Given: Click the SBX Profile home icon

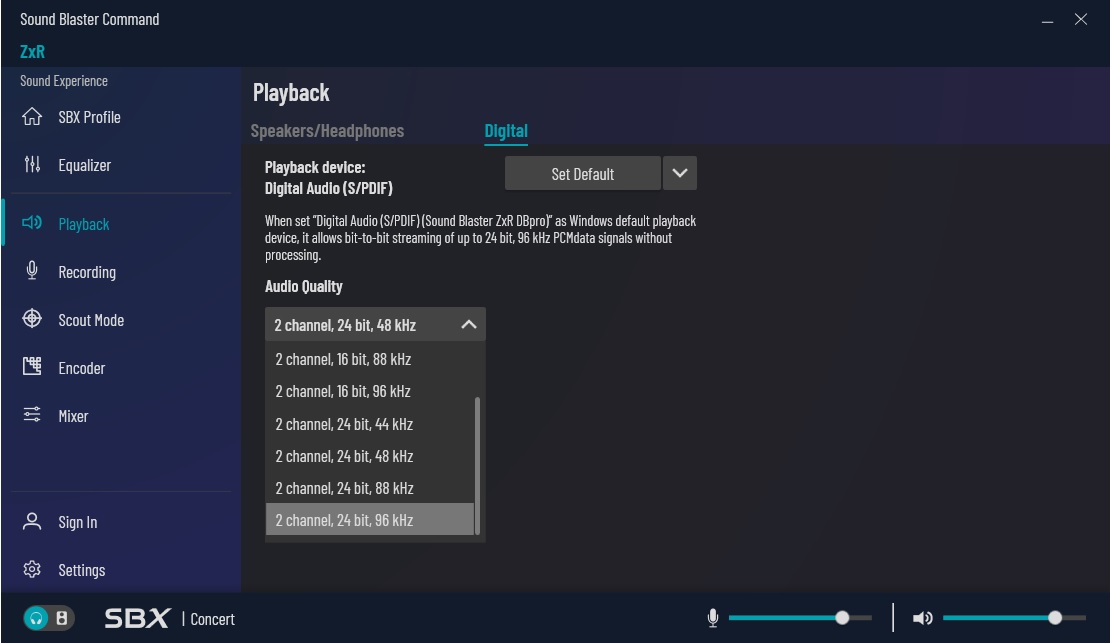Looking at the screenshot, I should pos(32,117).
